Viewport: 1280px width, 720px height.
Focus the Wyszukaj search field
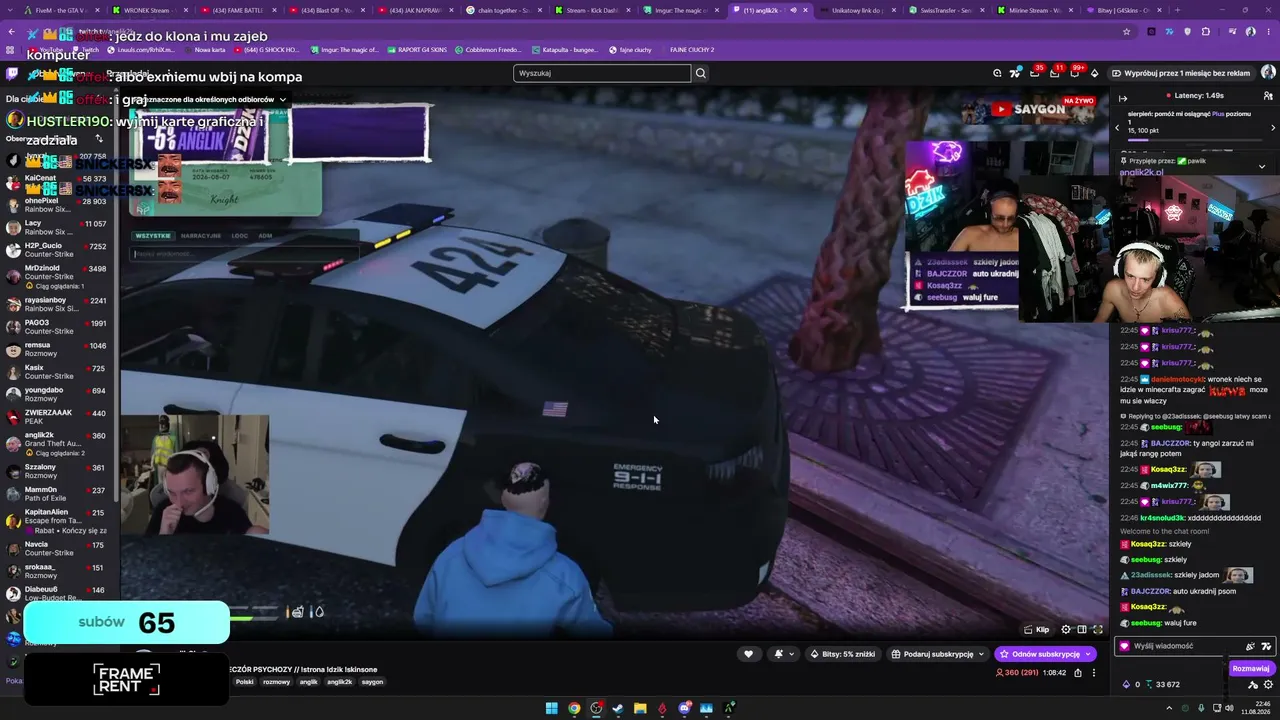602,73
